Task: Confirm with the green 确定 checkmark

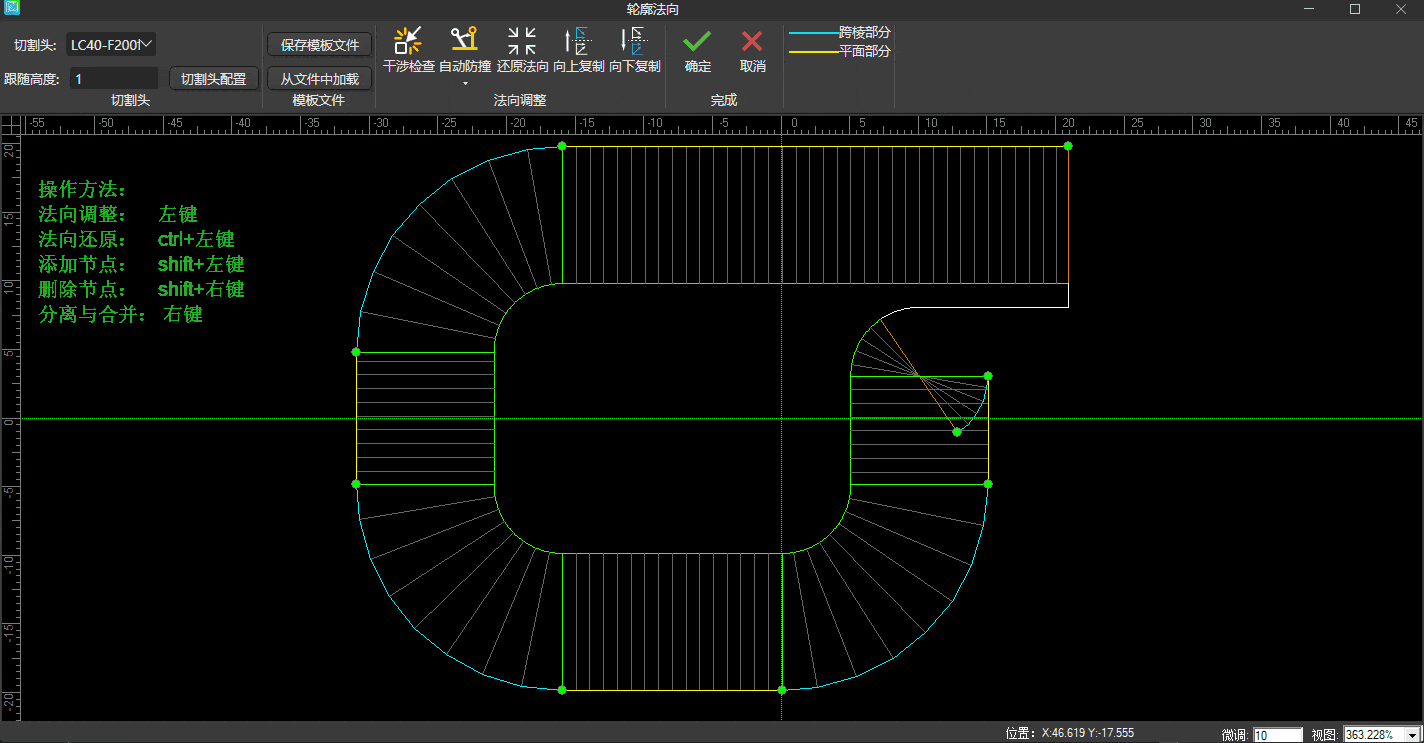Action: [x=697, y=50]
